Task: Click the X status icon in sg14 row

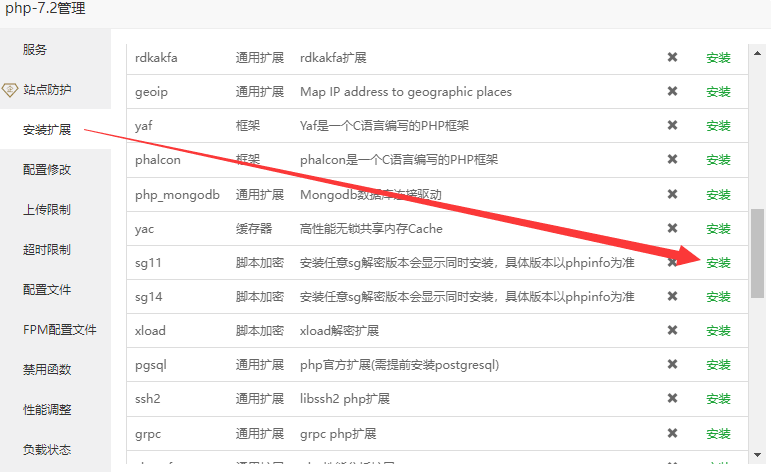Action: [672, 296]
